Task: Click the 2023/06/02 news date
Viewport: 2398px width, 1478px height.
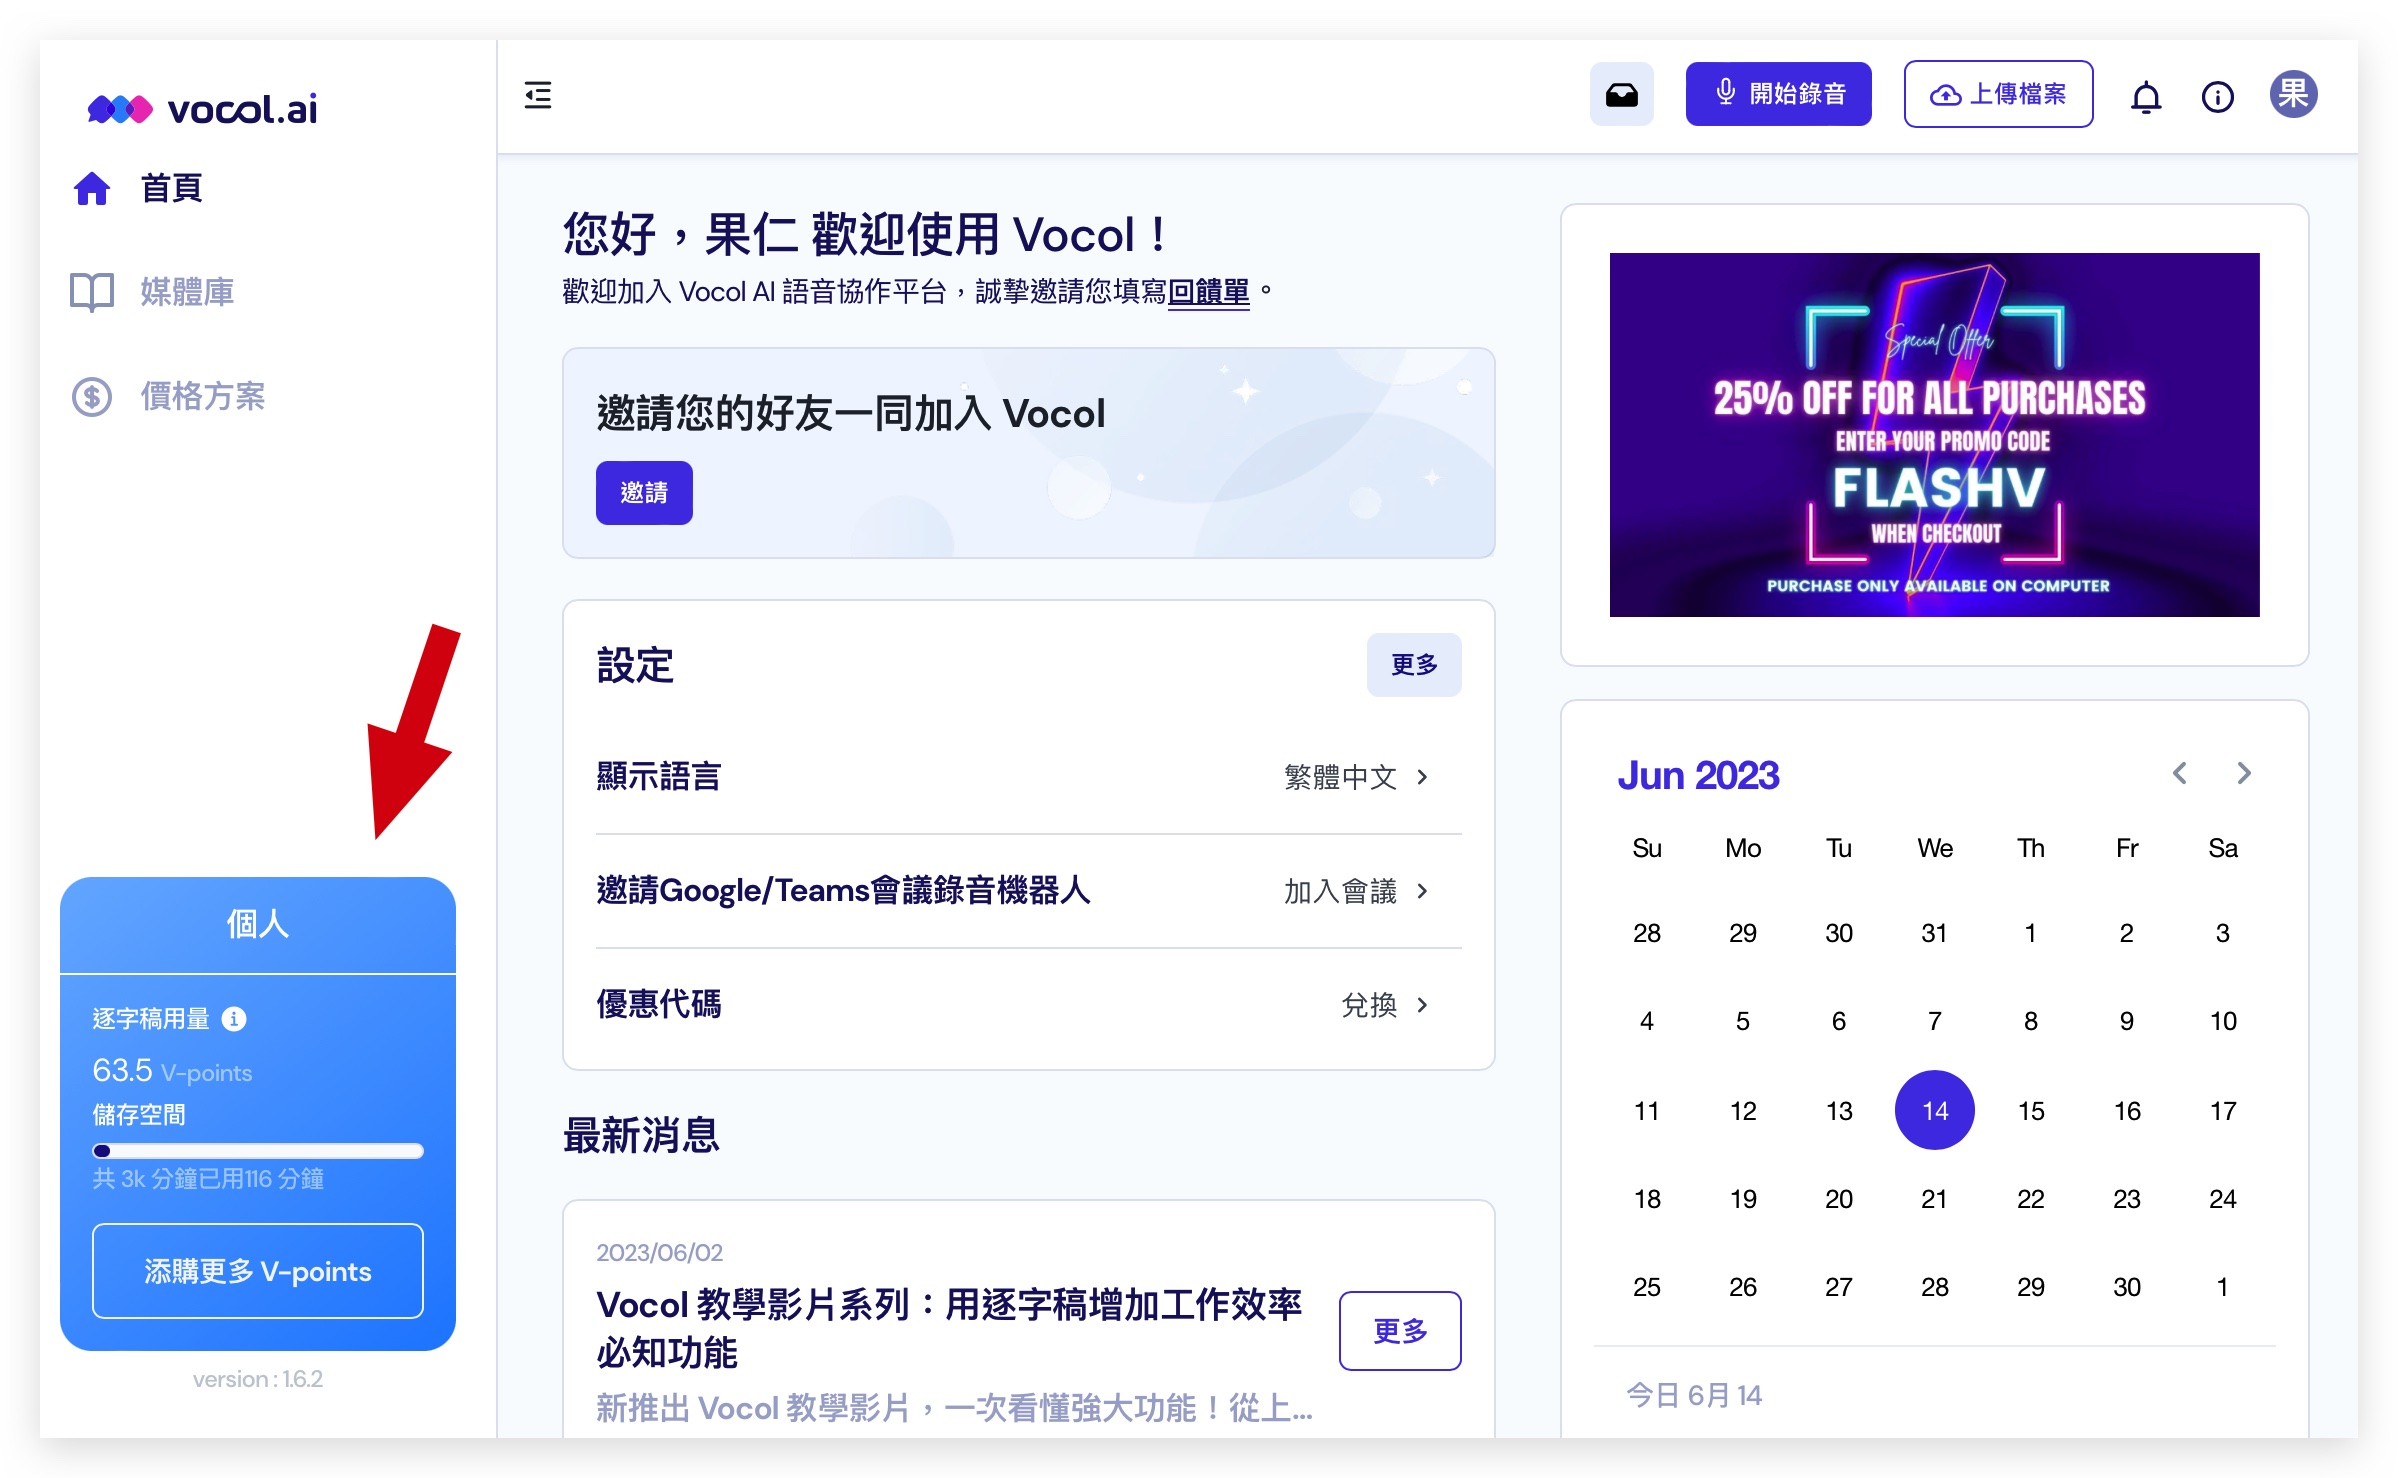Action: [x=659, y=1252]
